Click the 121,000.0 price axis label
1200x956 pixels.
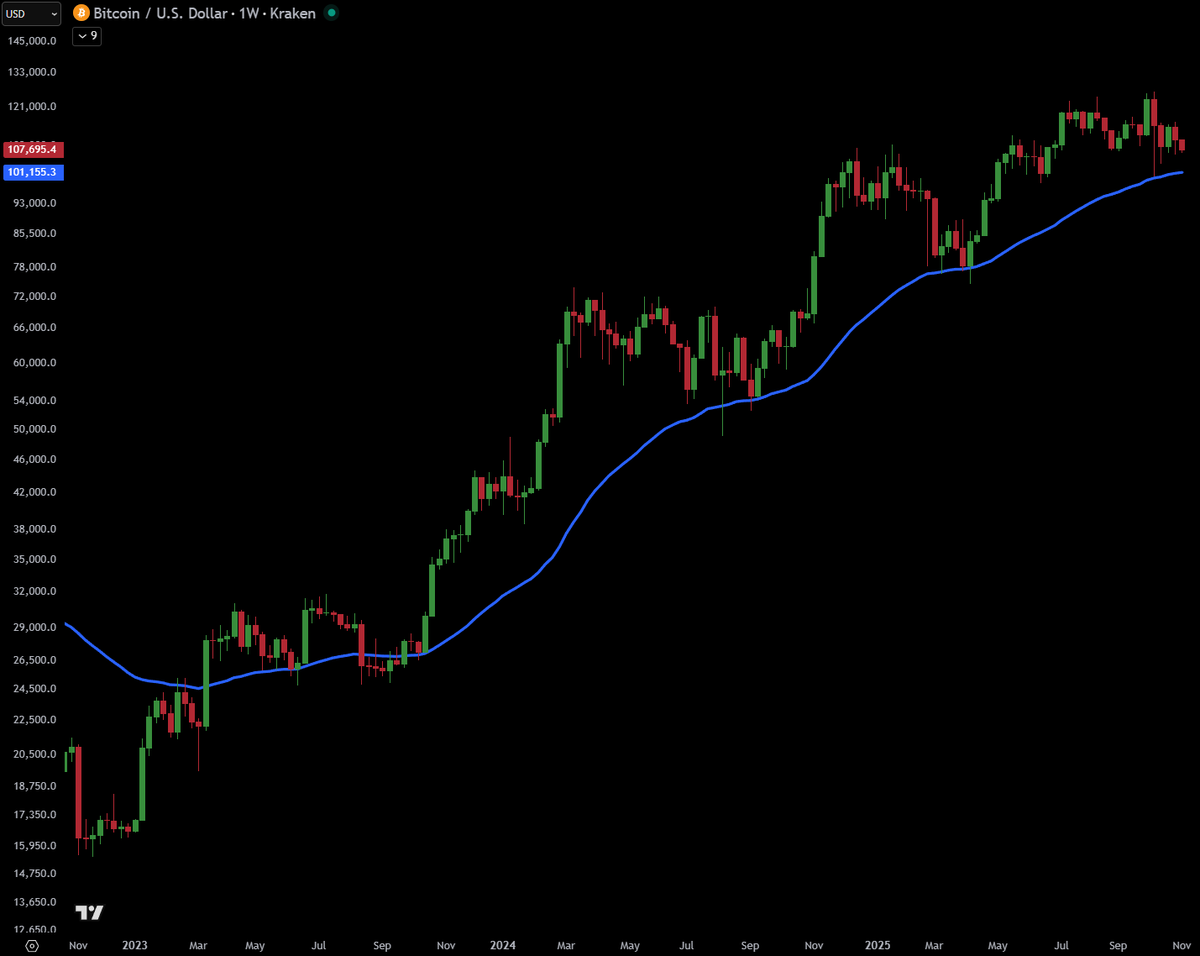coord(32,107)
